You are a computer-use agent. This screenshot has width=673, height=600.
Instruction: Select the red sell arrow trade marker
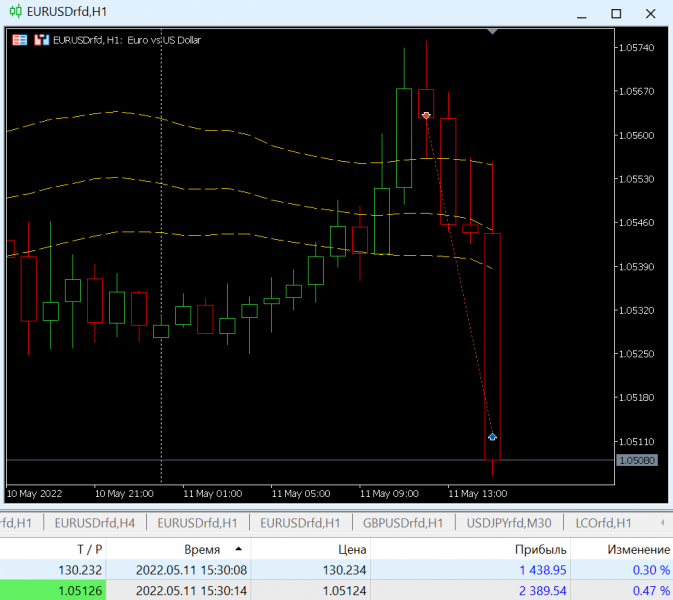(426, 115)
